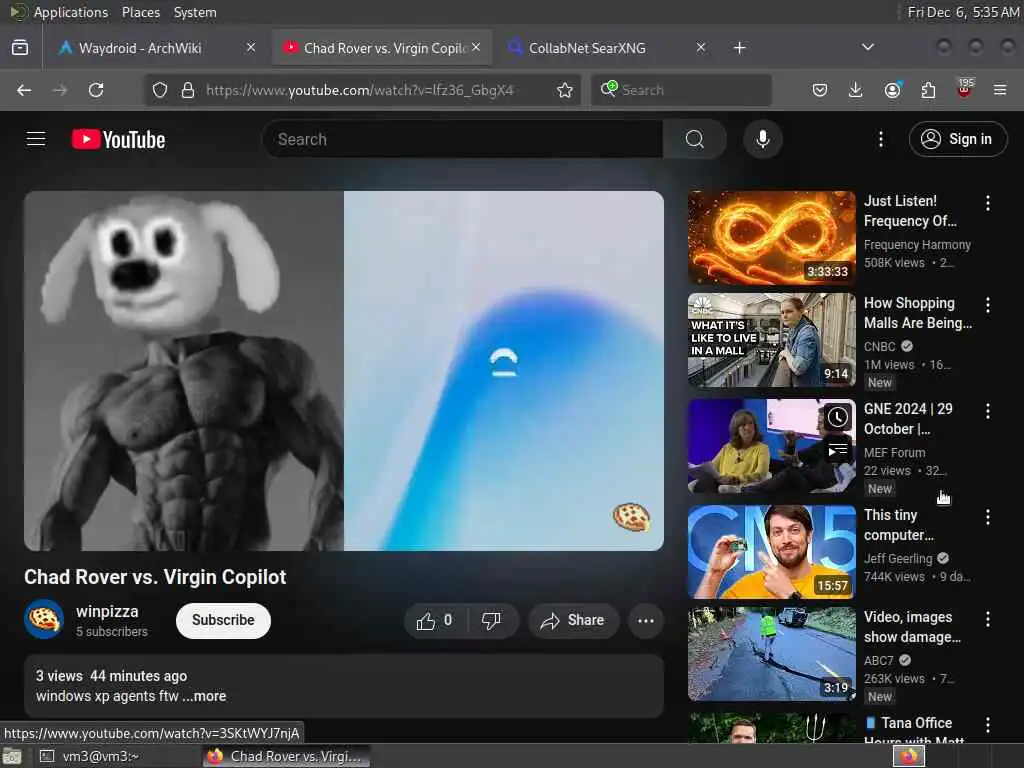Open options for Just Listen! video

[x=987, y=203]
